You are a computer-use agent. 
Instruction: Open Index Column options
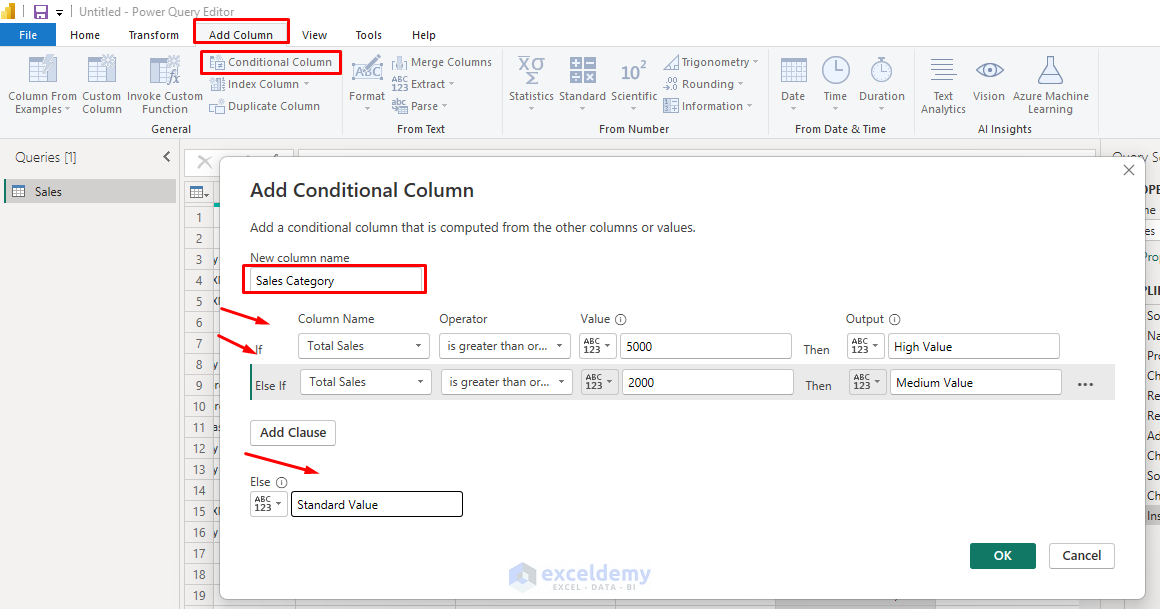click(260, 84)
